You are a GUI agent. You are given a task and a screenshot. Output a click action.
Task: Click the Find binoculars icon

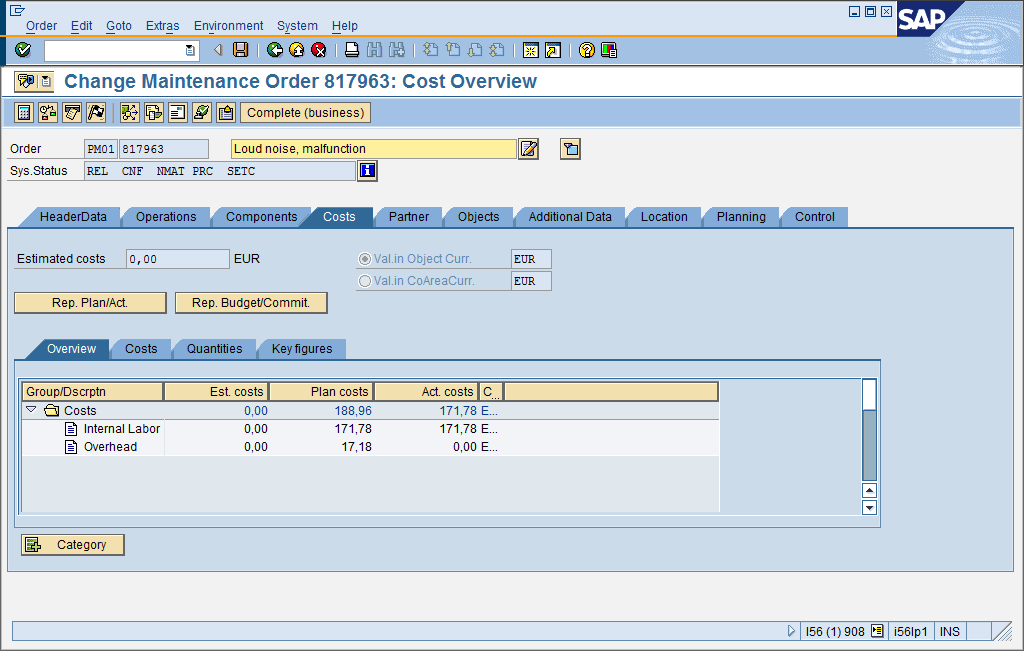click(x=374, y=50)
